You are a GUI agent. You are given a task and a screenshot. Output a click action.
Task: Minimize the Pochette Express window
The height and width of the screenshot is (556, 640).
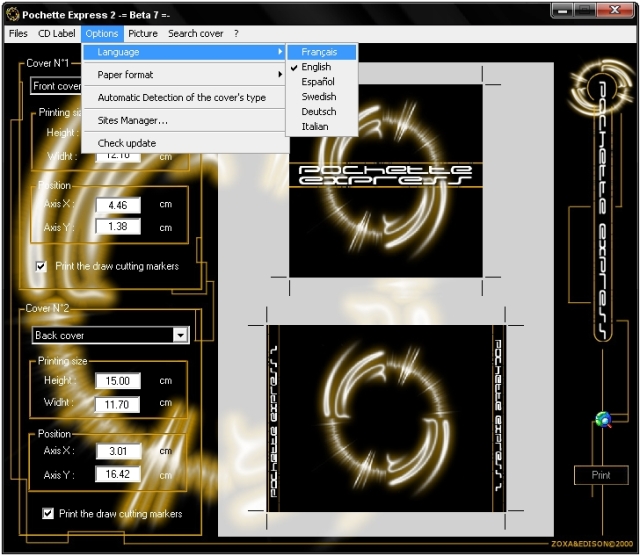(x=562, y=11)
